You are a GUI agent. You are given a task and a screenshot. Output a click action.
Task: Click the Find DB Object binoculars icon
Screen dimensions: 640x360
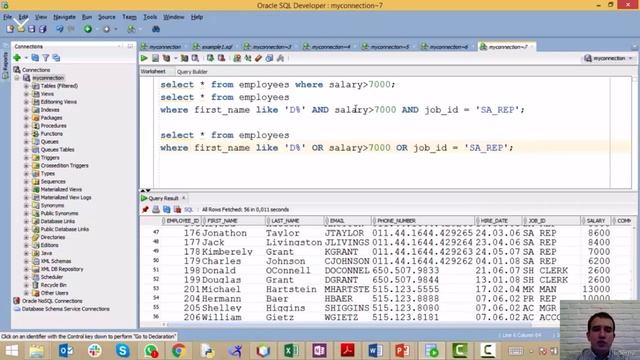tap(156, 29)
